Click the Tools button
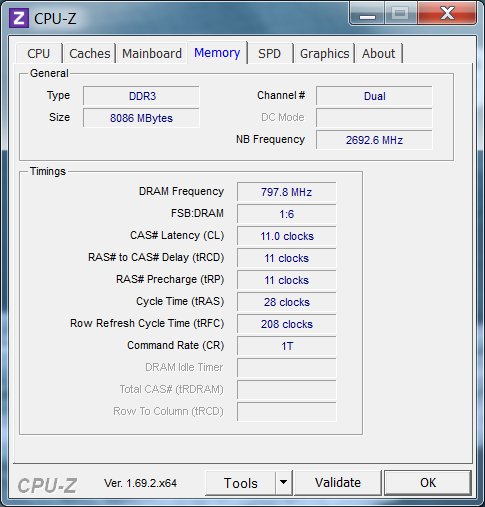The width and height of the screenshot is (485, 507). point(241,483)
